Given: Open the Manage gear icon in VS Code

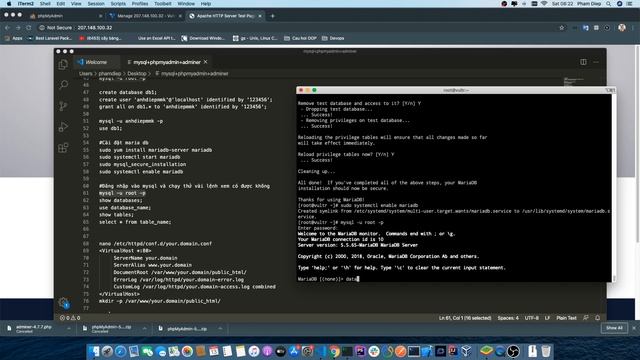Looking at the screenshot, I should [63, 303].
